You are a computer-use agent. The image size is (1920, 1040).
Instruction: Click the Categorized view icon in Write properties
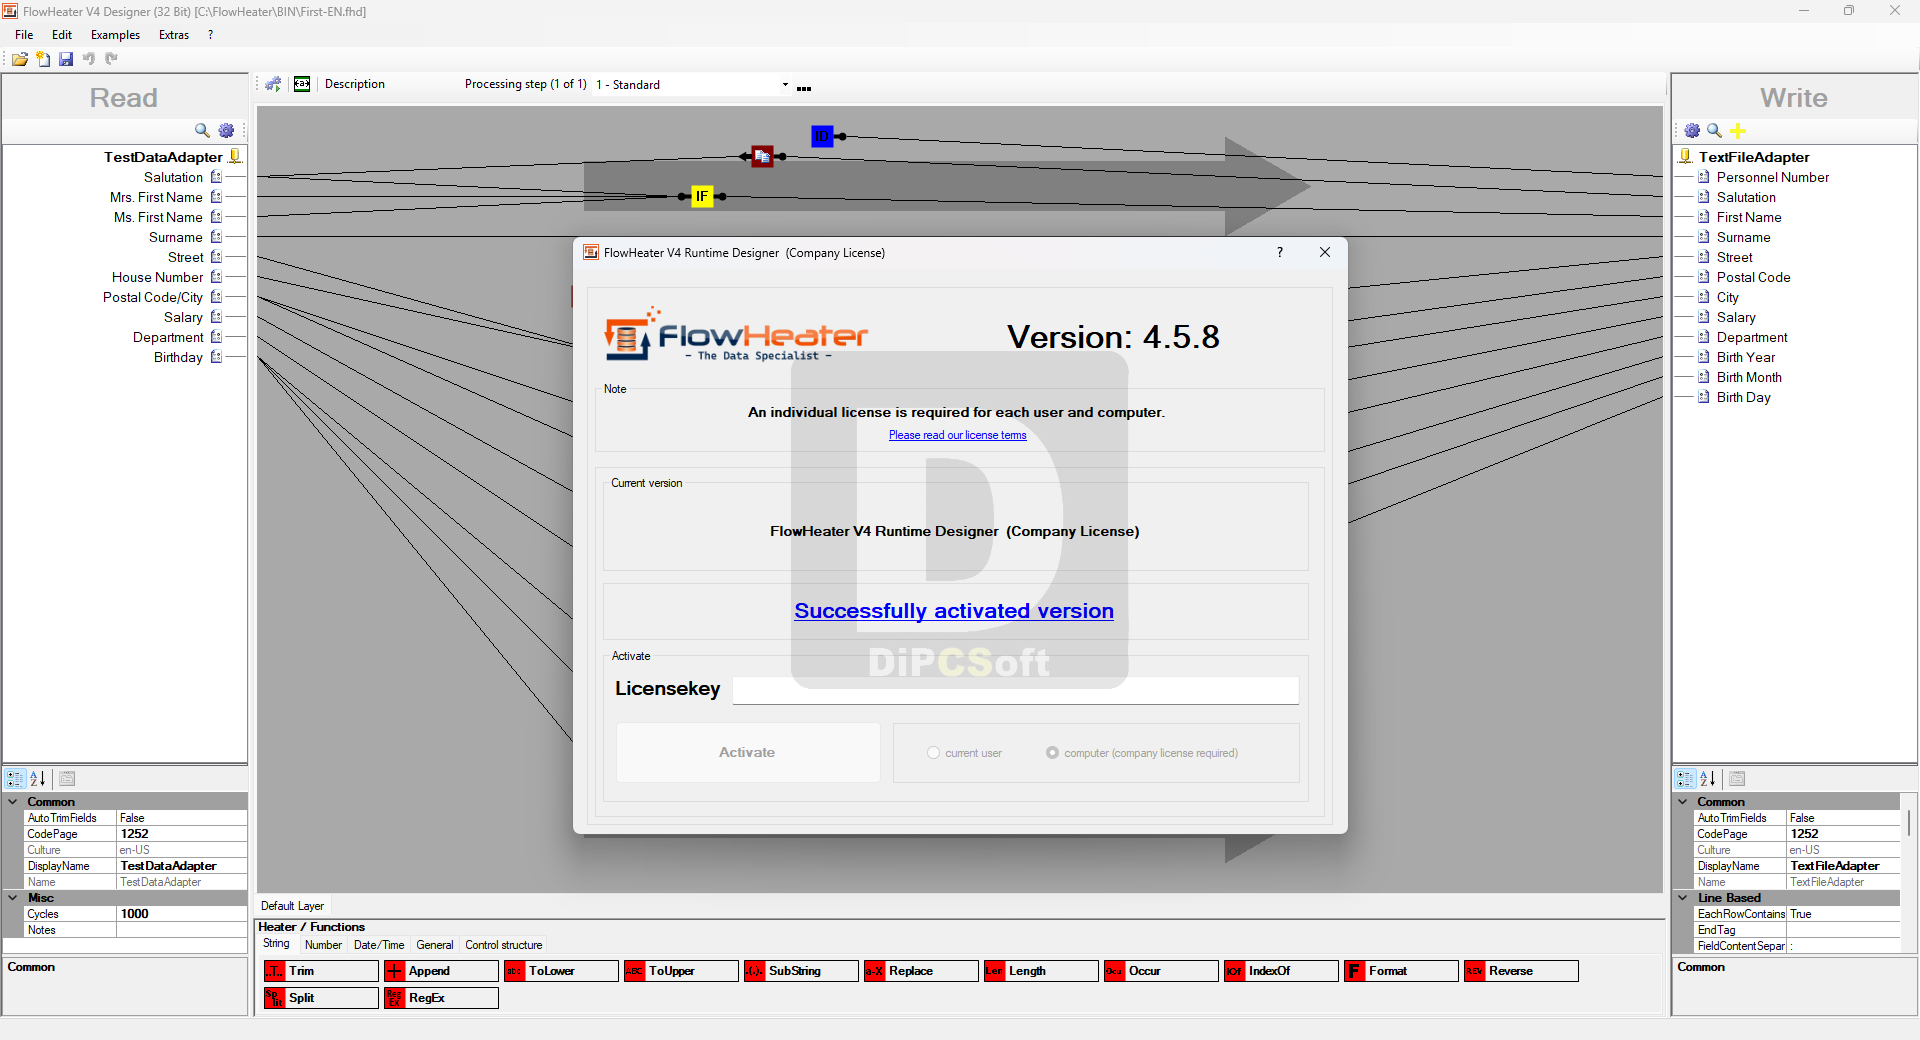tap(1685, 778)
